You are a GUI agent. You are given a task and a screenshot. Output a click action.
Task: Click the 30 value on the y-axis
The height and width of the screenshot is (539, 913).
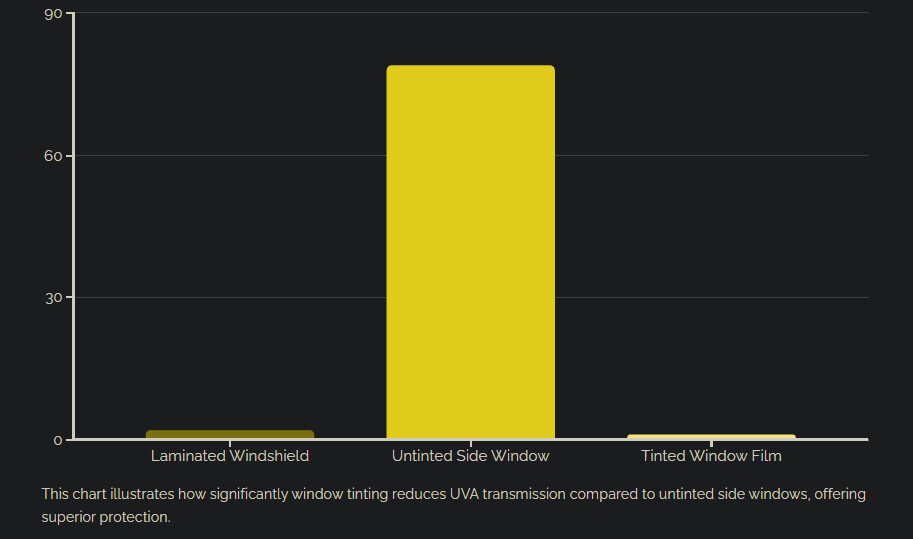click(53, 298)
